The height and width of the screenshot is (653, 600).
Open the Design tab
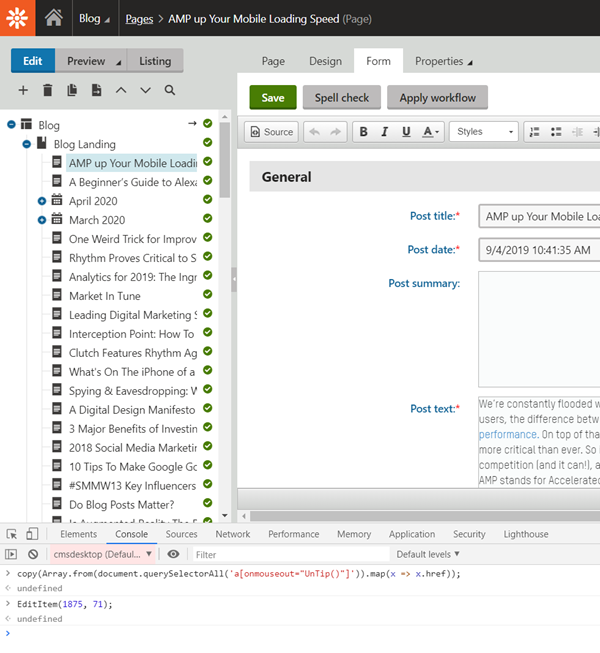tap(325, 61)
